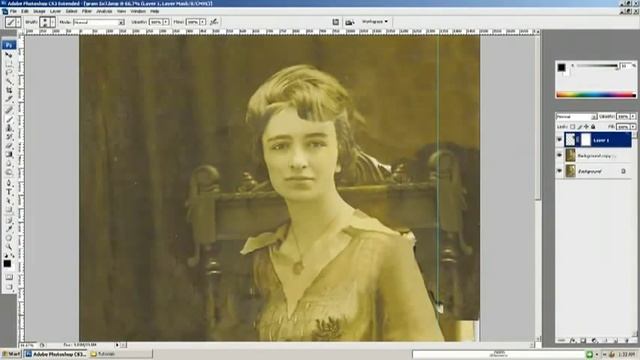Click the lock icon on Background layer

click(x=623, y=171)
